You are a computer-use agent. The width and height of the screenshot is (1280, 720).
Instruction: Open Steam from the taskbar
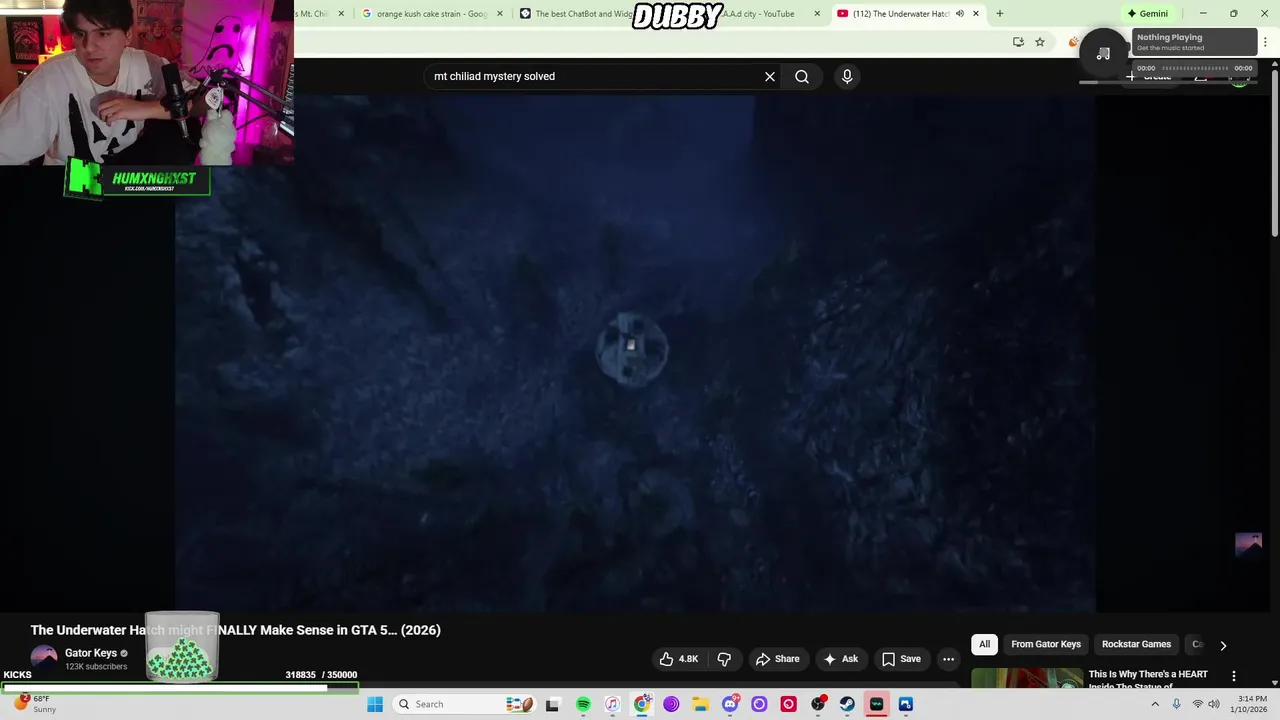tap(847, 704)
